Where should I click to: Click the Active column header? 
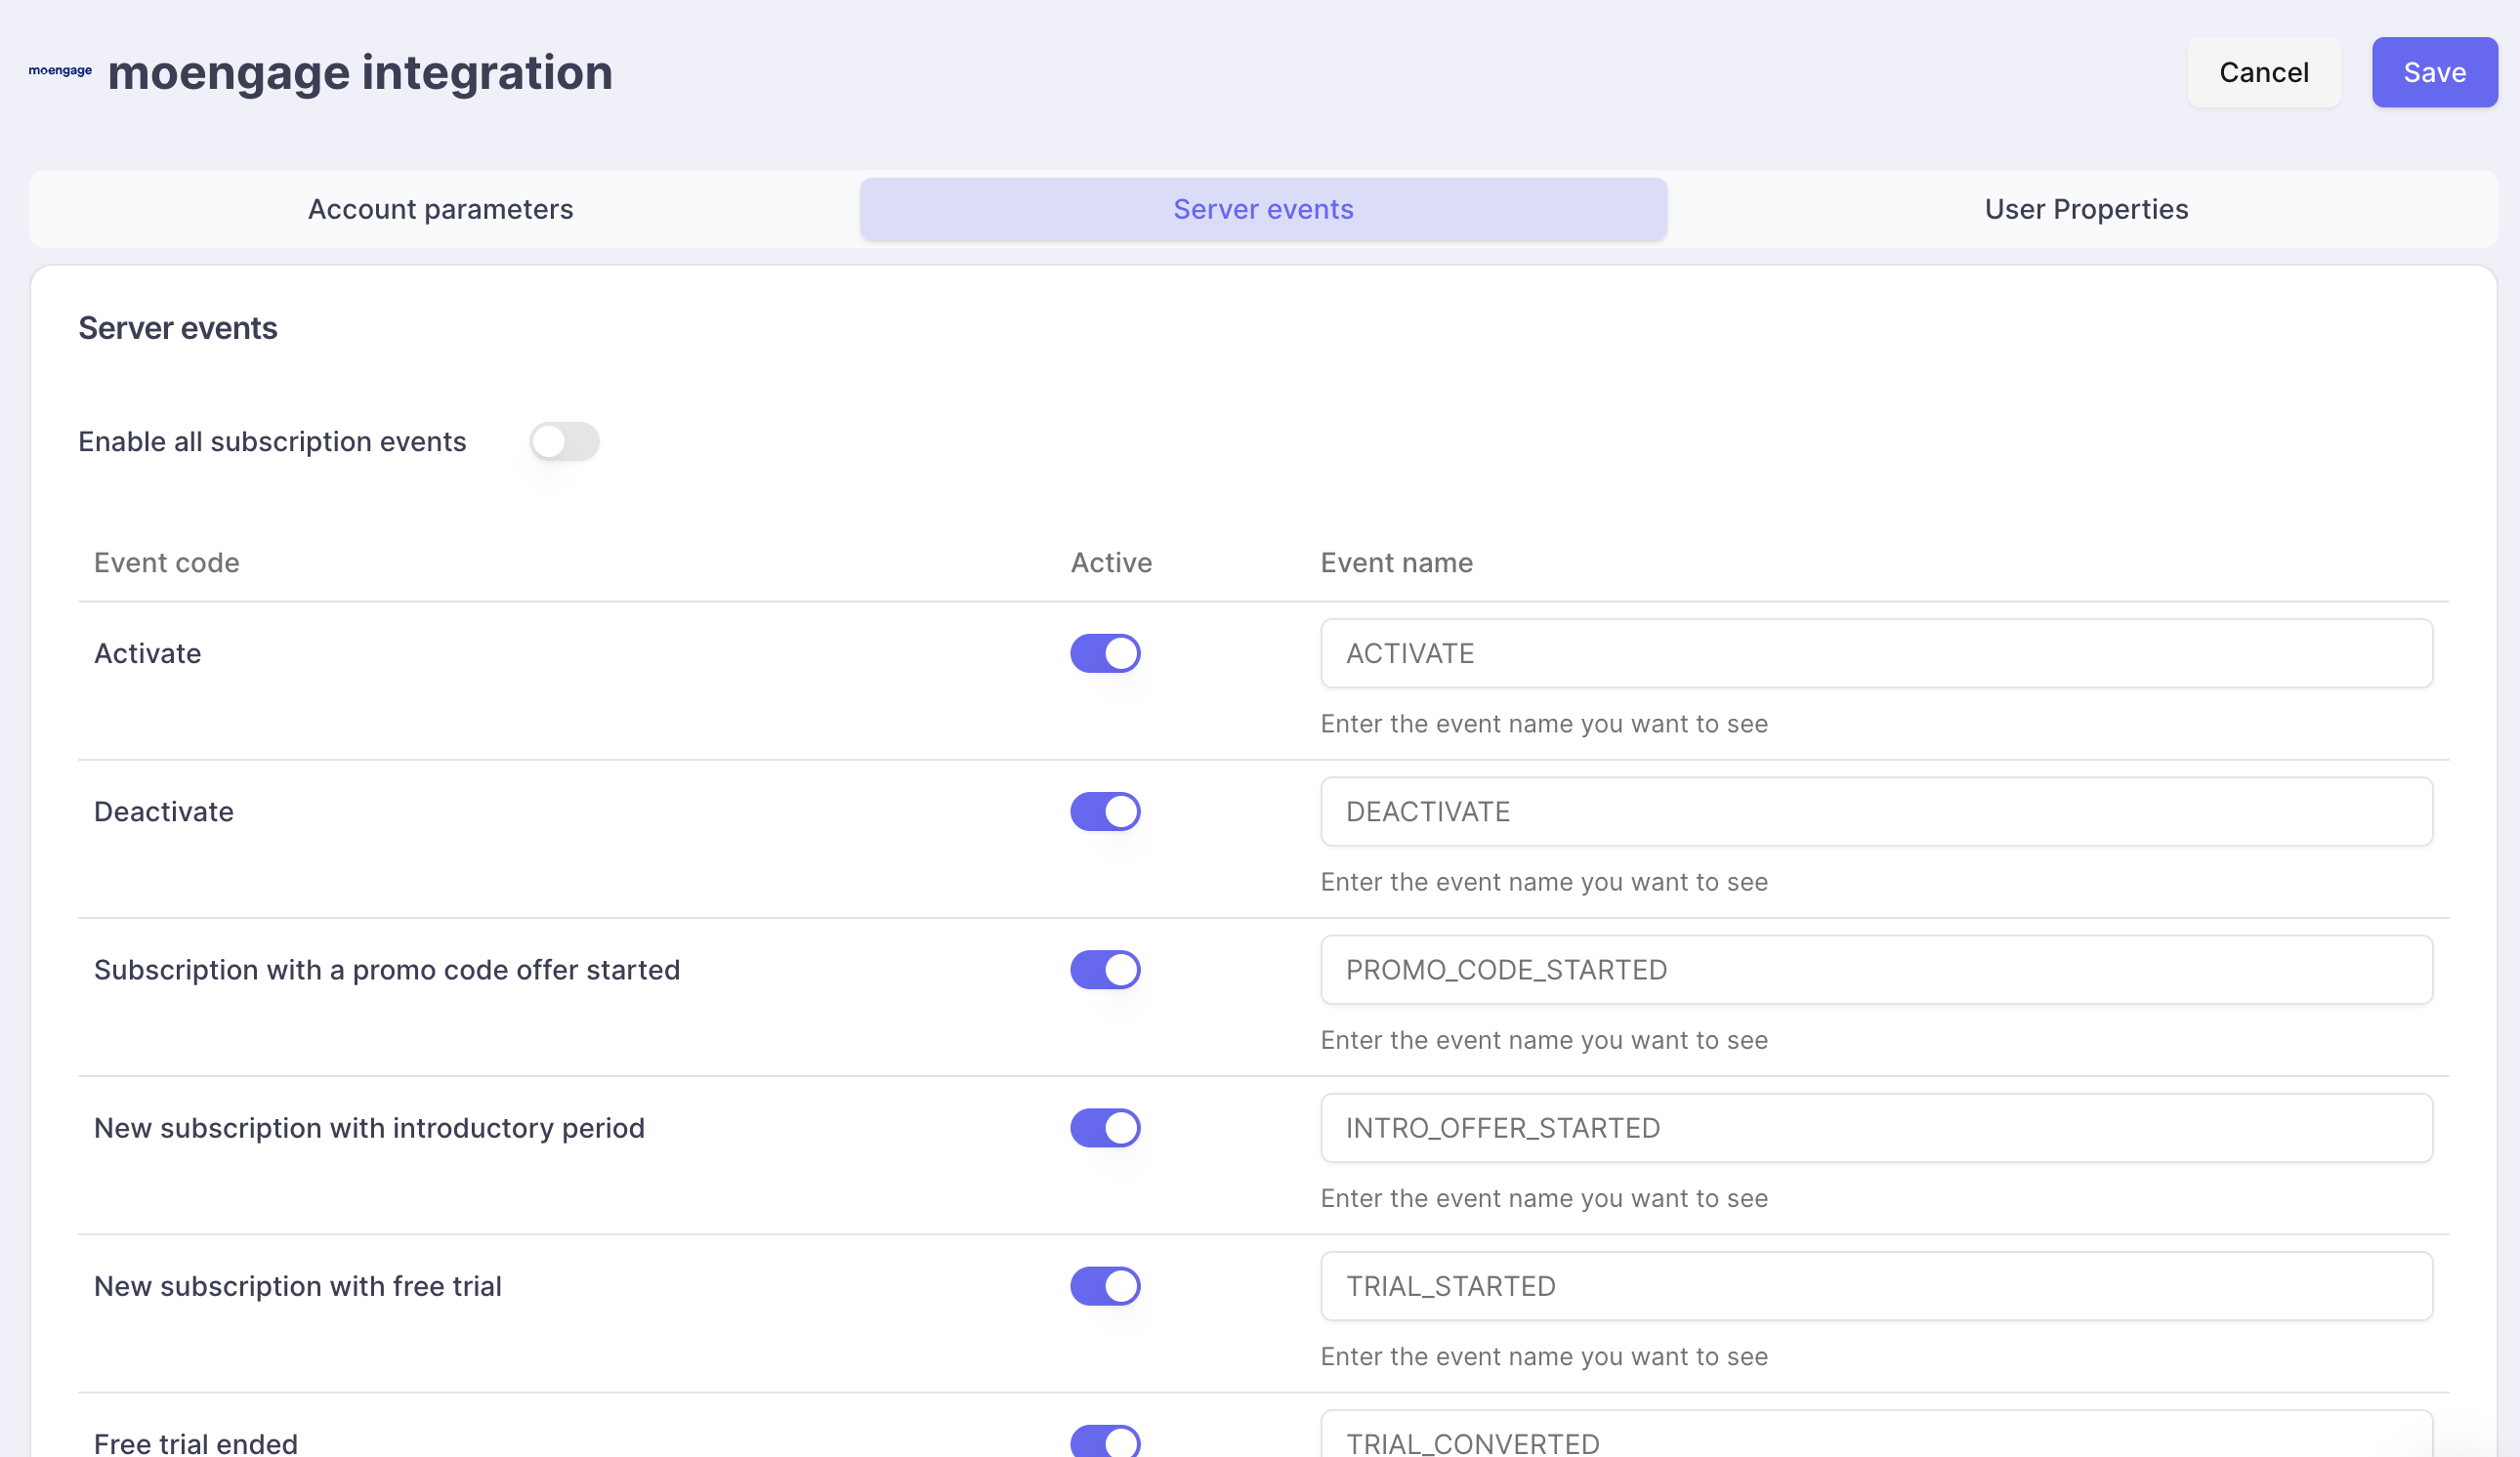pos(1111,563)
